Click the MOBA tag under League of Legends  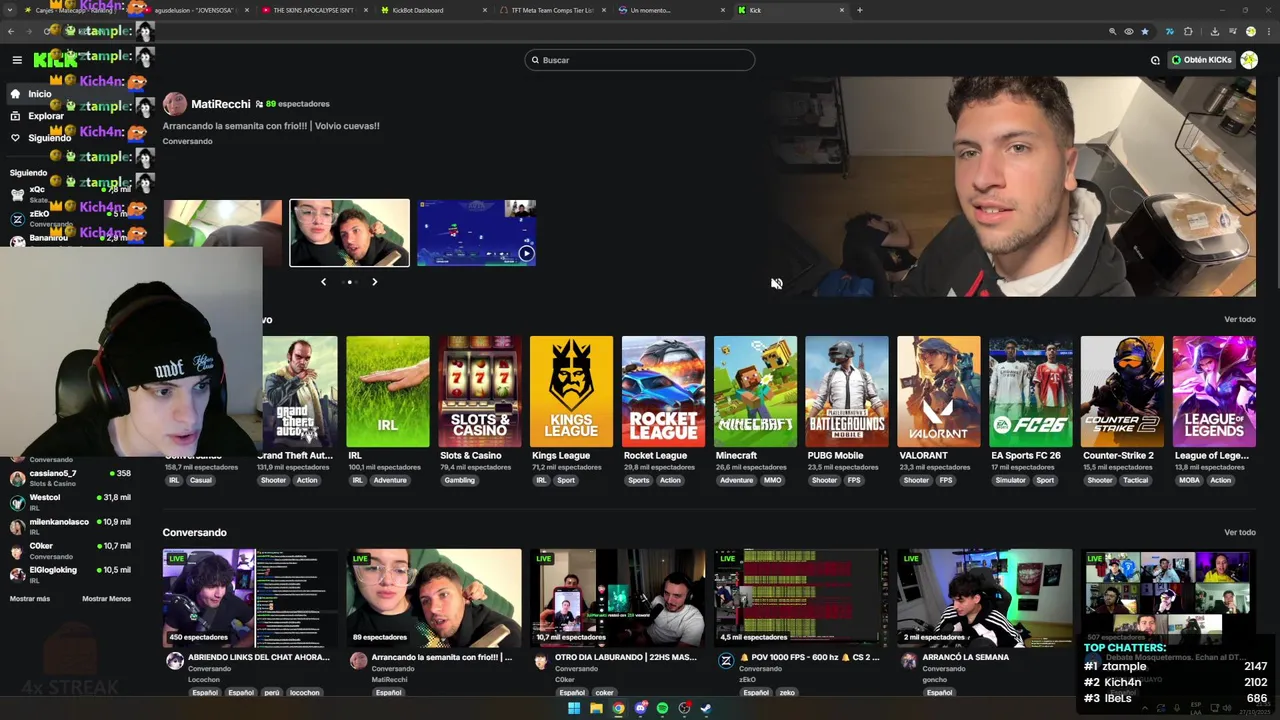click(1190, 480)
